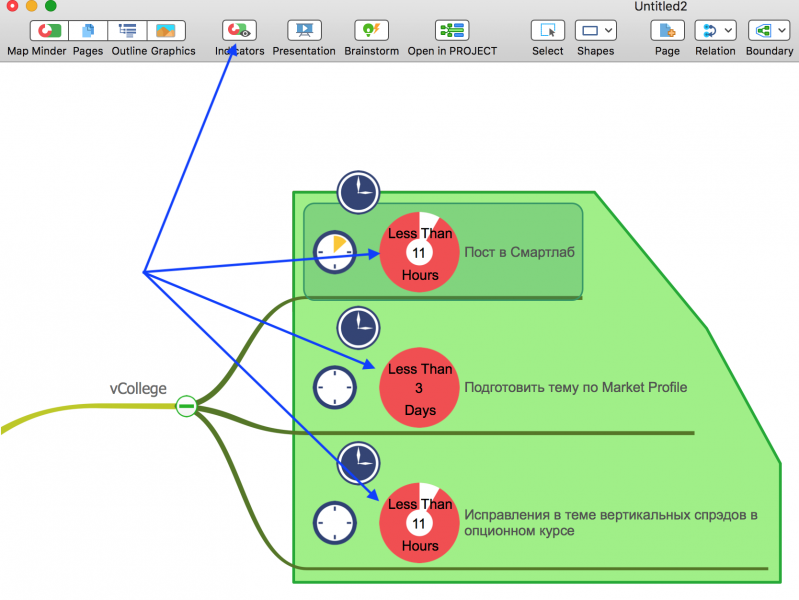
Task: Select the 'Подготовить тему по Market Profile' topic
Action: click(575, 387)
